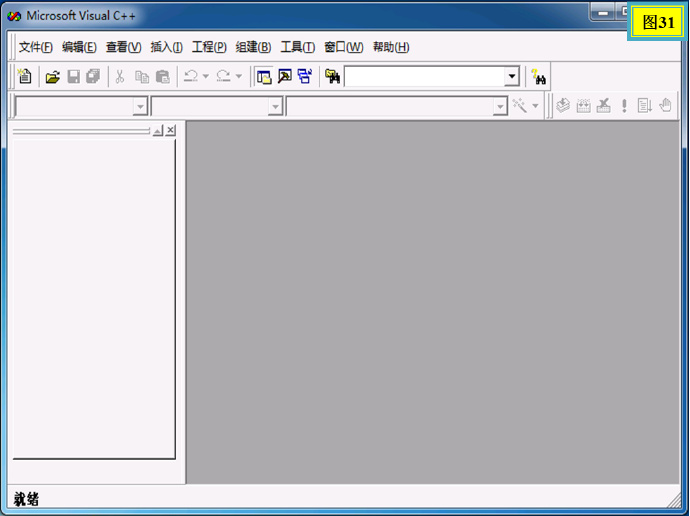Toggle the Workspace window icon
690x516 pixels.
(x=264, y=77)
